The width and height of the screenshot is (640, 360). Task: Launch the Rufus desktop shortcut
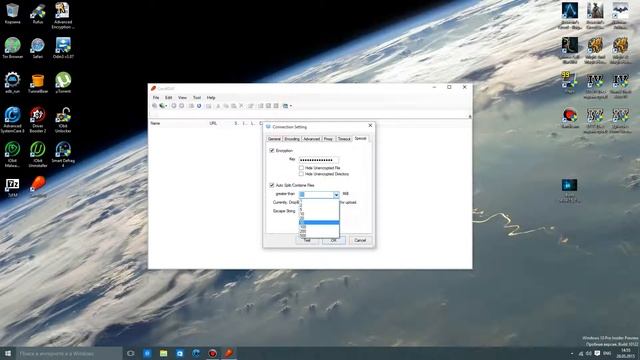click(x=38, y=13)
